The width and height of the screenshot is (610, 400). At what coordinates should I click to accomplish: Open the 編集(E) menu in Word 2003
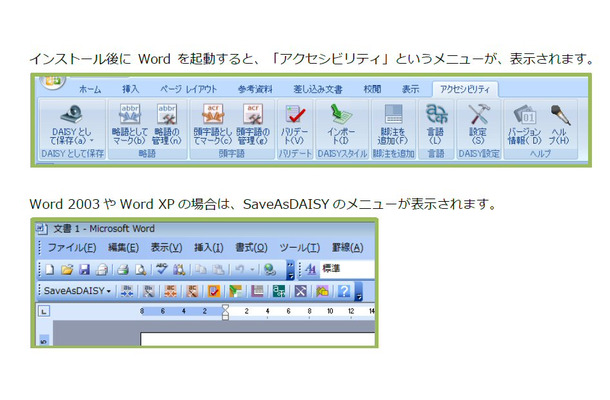pyautogui.click(x=123, y=247)
